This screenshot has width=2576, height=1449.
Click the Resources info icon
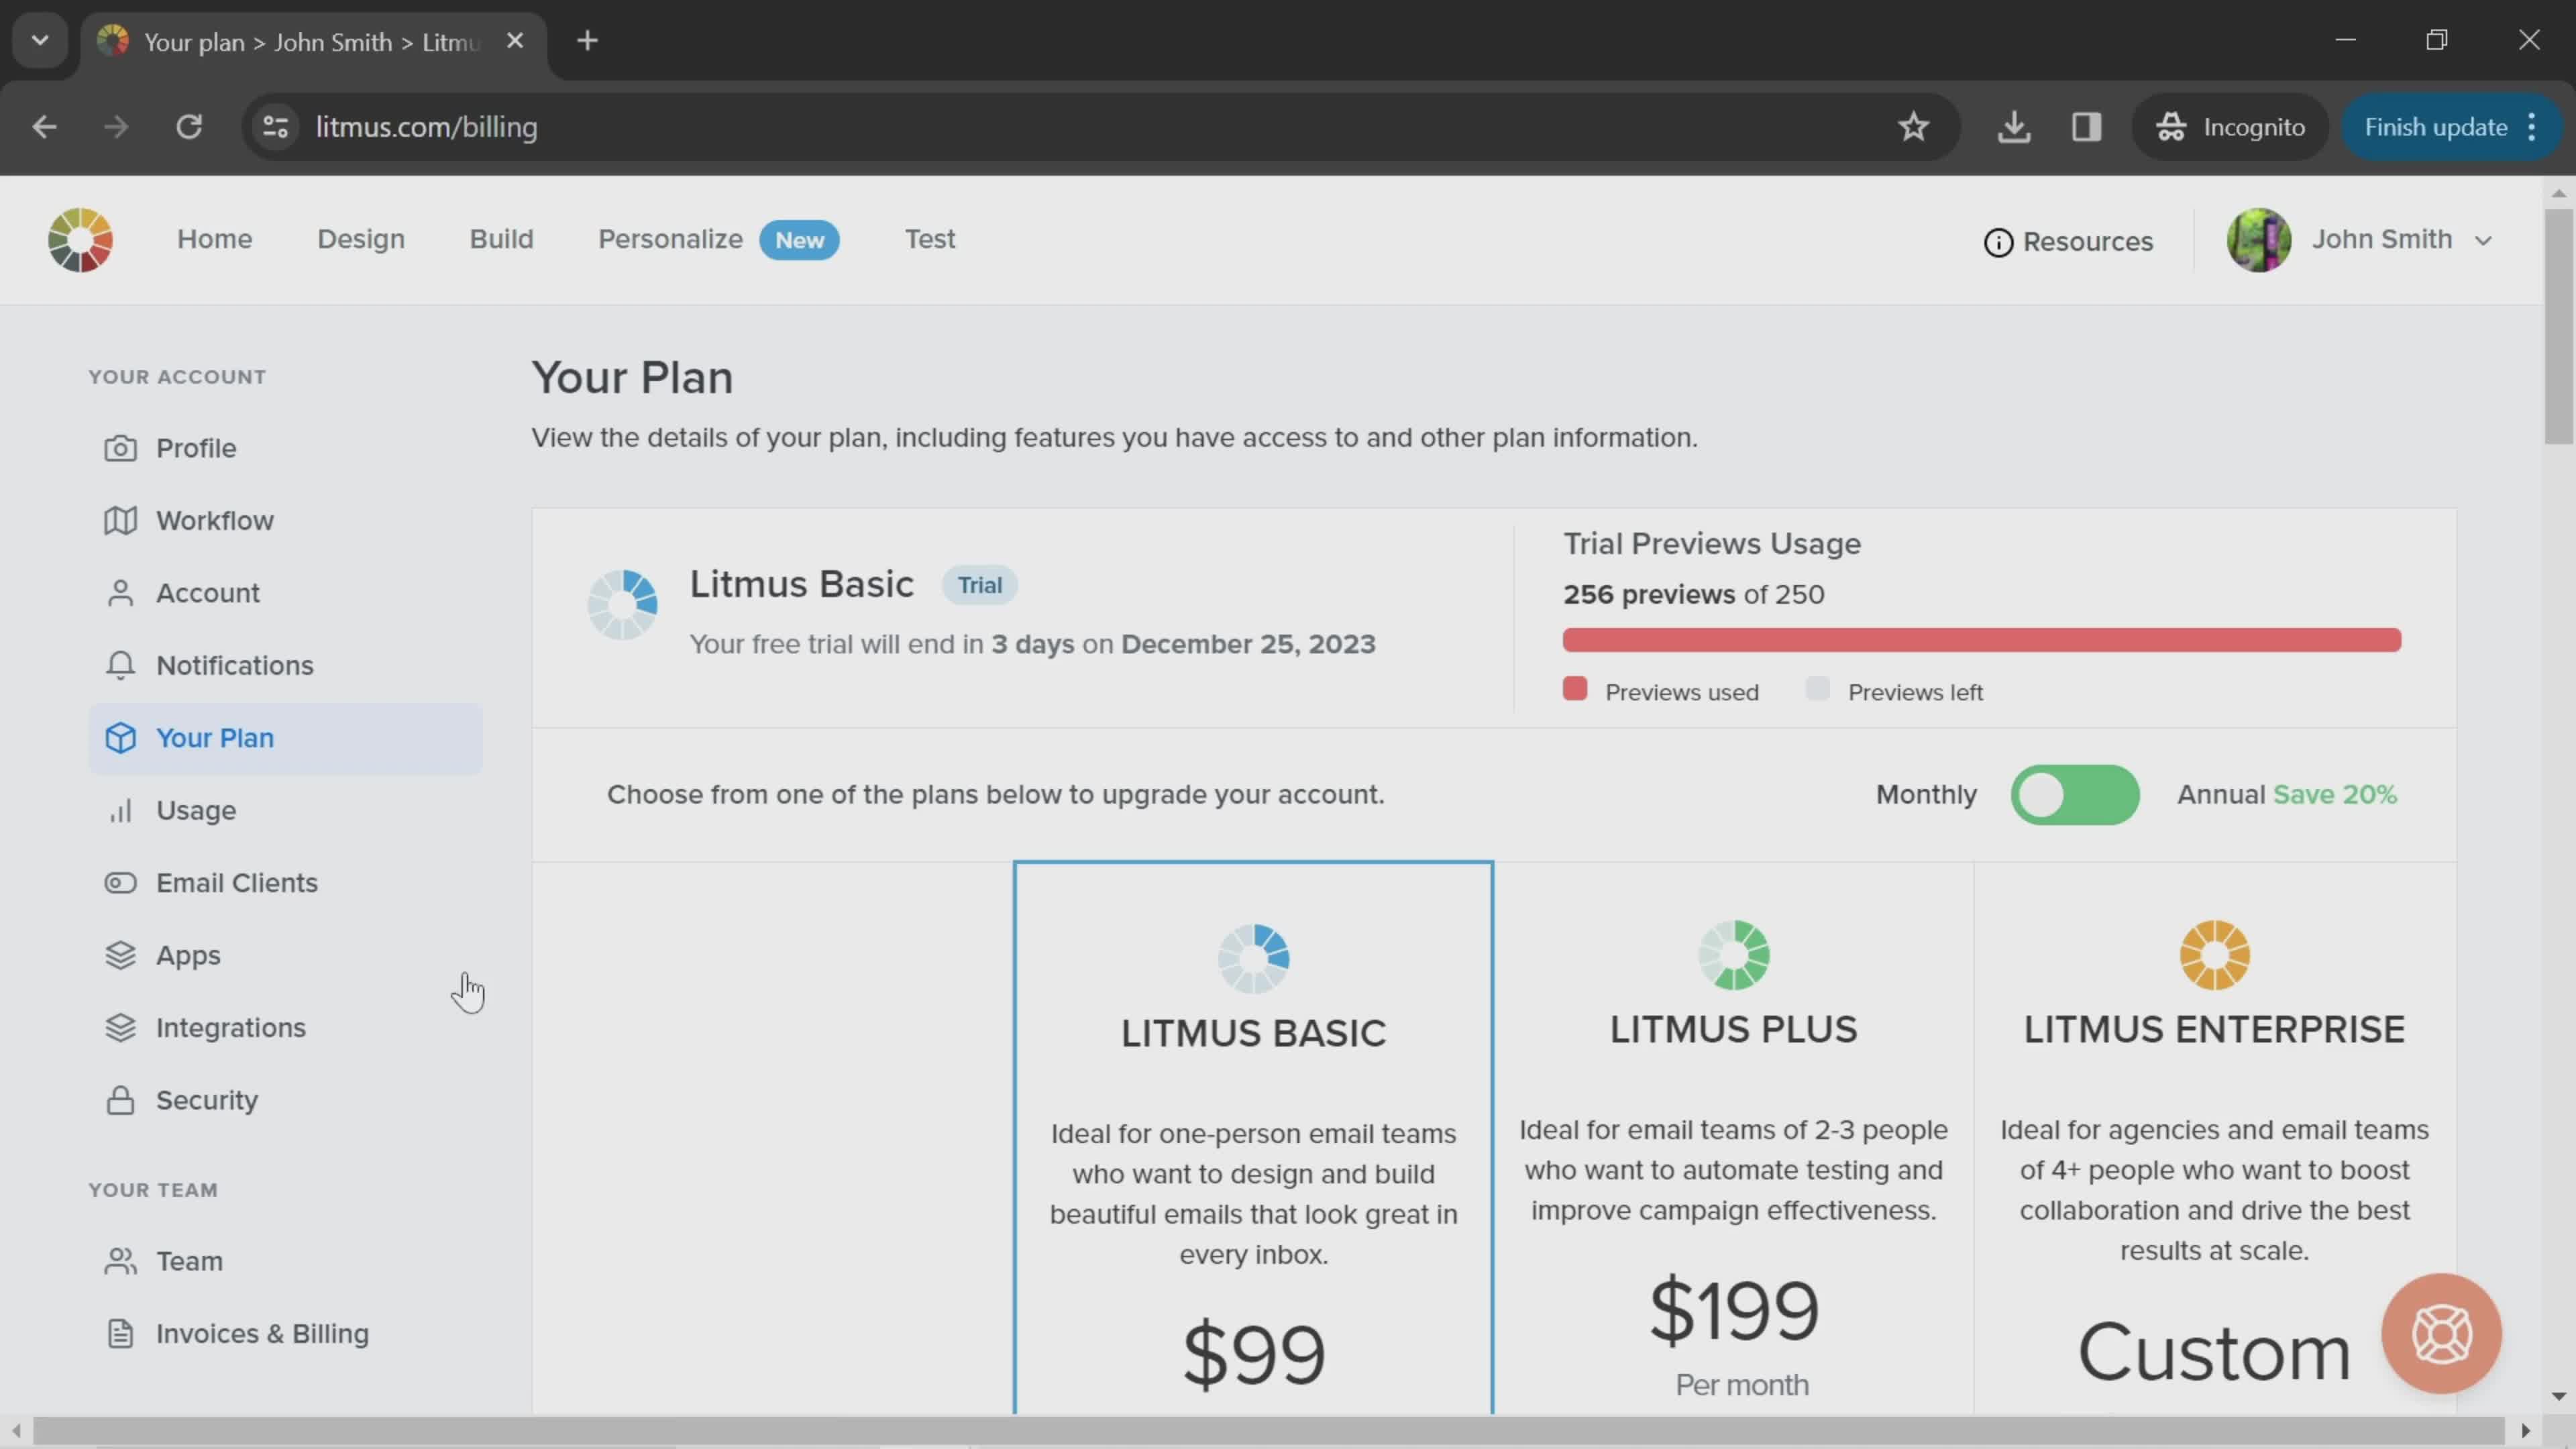(x=1998, y=242)
